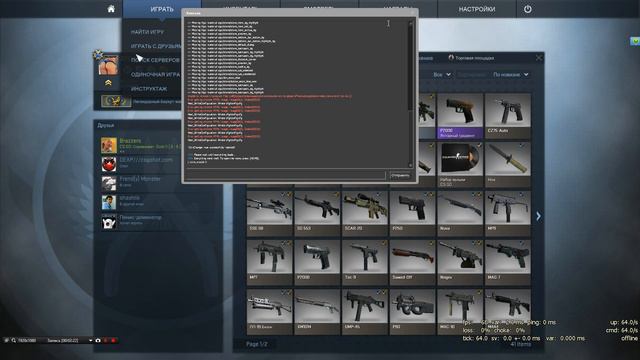Click the console vertical scrollbar

(x=410, y=94)
